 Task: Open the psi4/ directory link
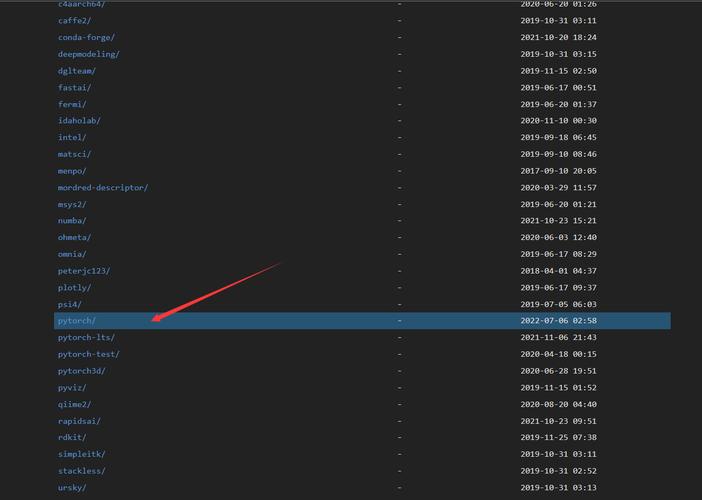click(70, 304)
